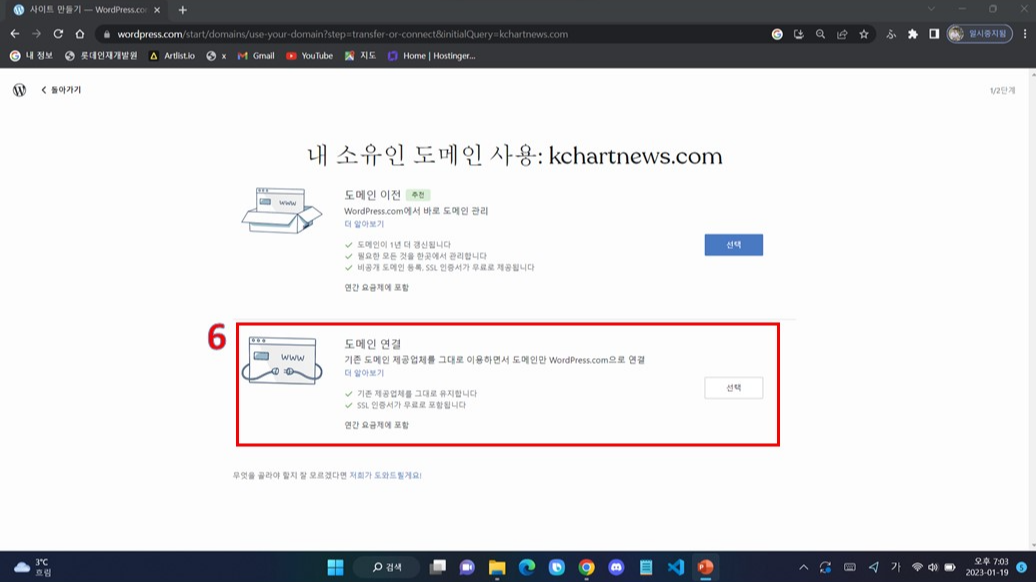Open 더 알아보기 under 도메인 연결
Viewport: 1036px width, 582px height.
(x=364, y=373)
